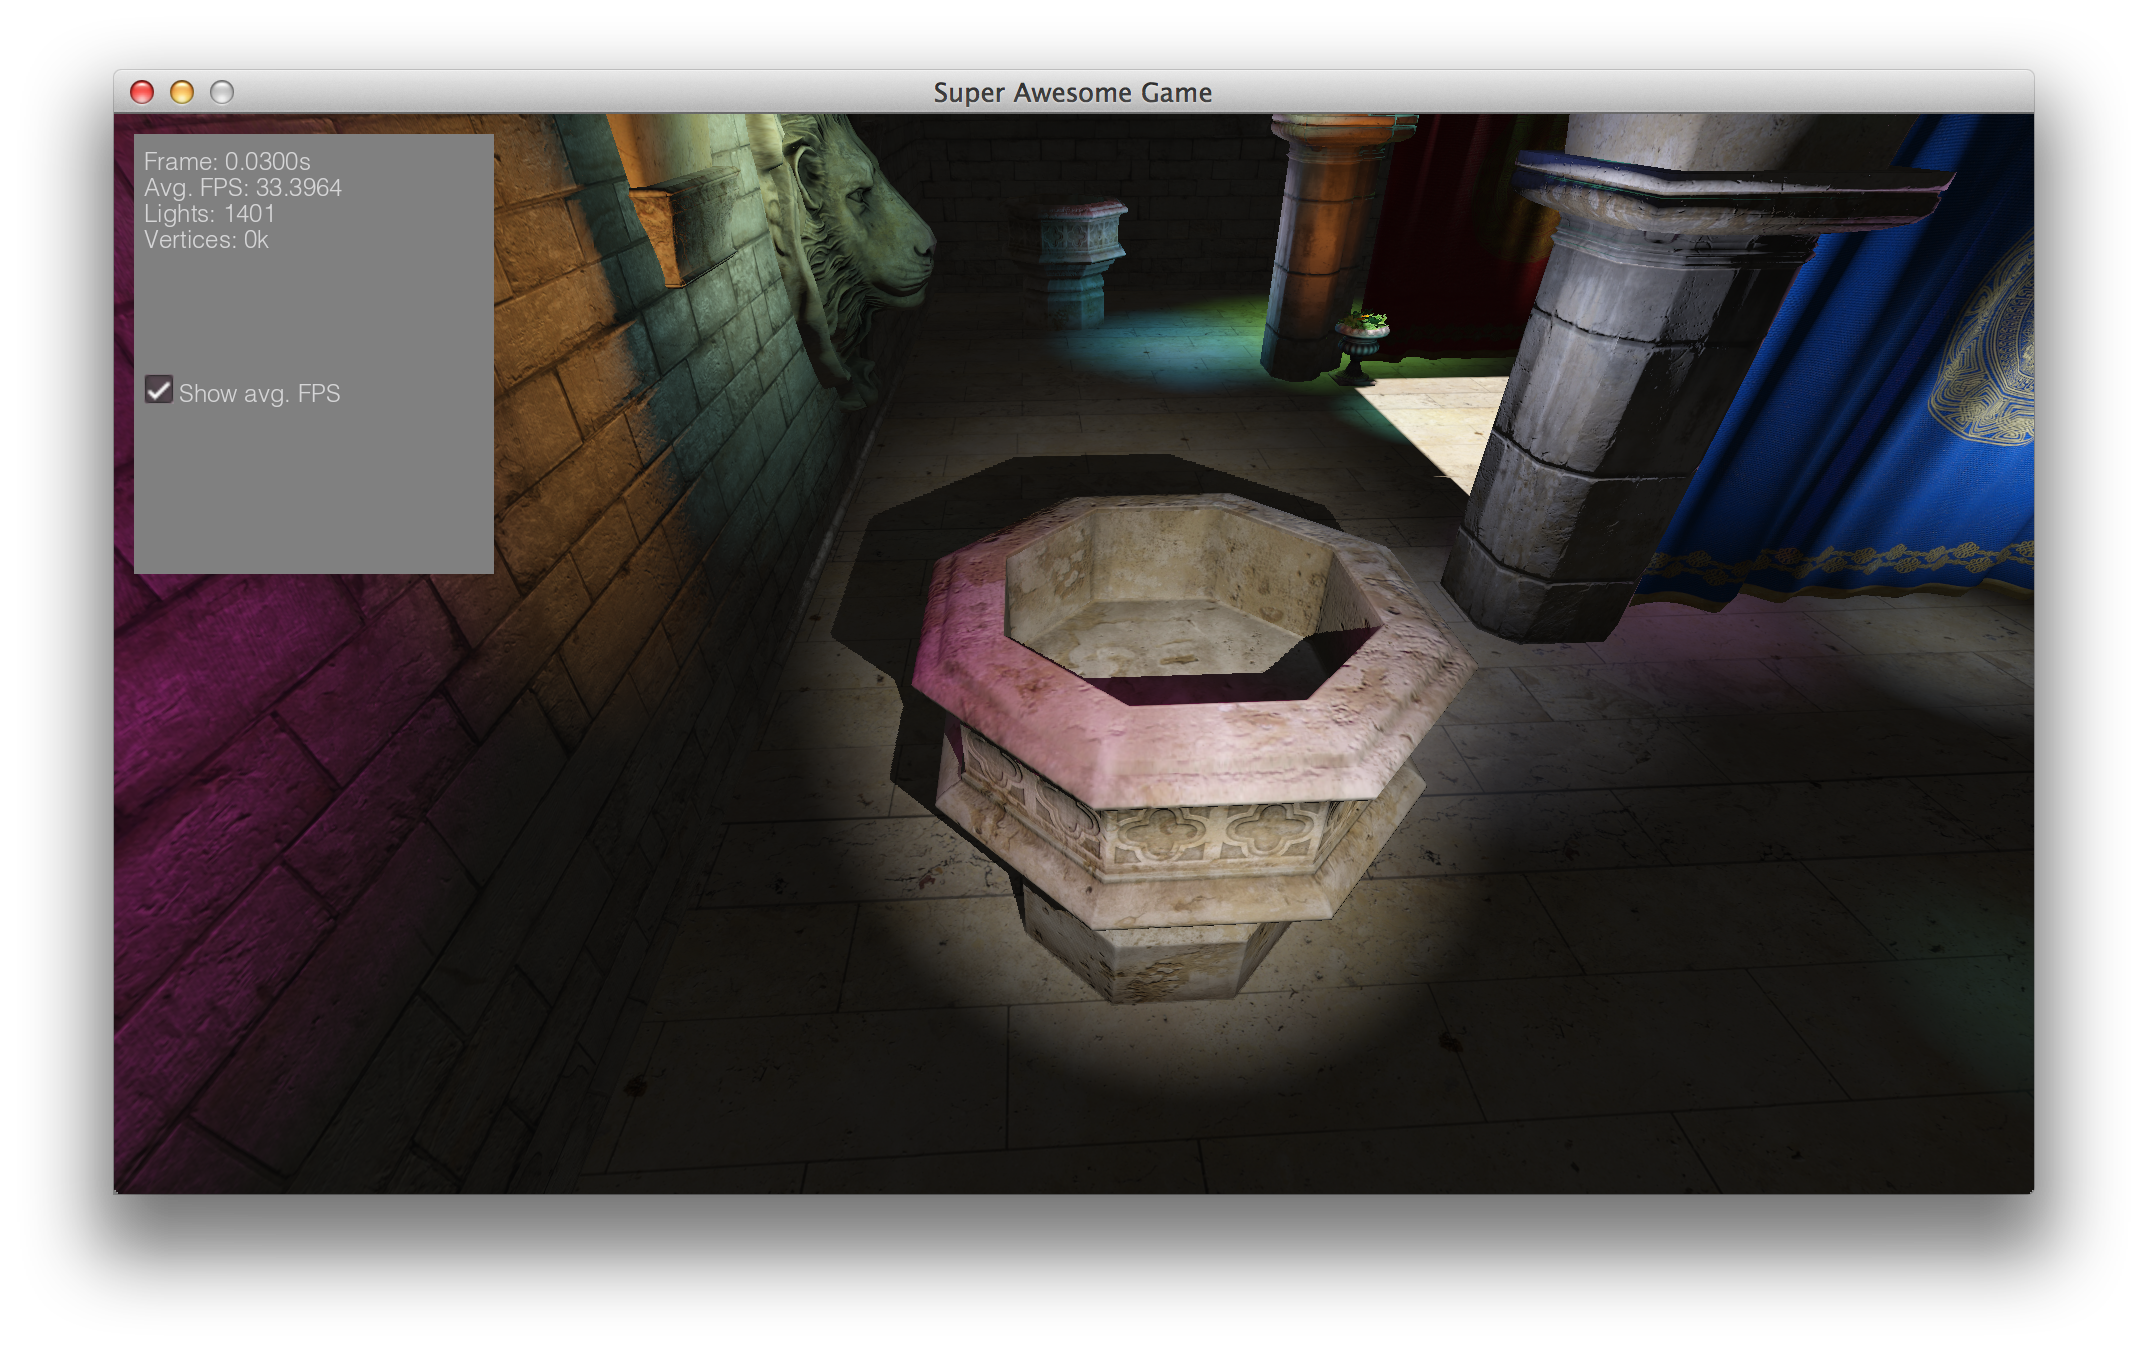This screenshot has height=1352, width=2148.
Task: Close the Super Awesome Game window
Action: pyautogui.click(x=142, y=92)
